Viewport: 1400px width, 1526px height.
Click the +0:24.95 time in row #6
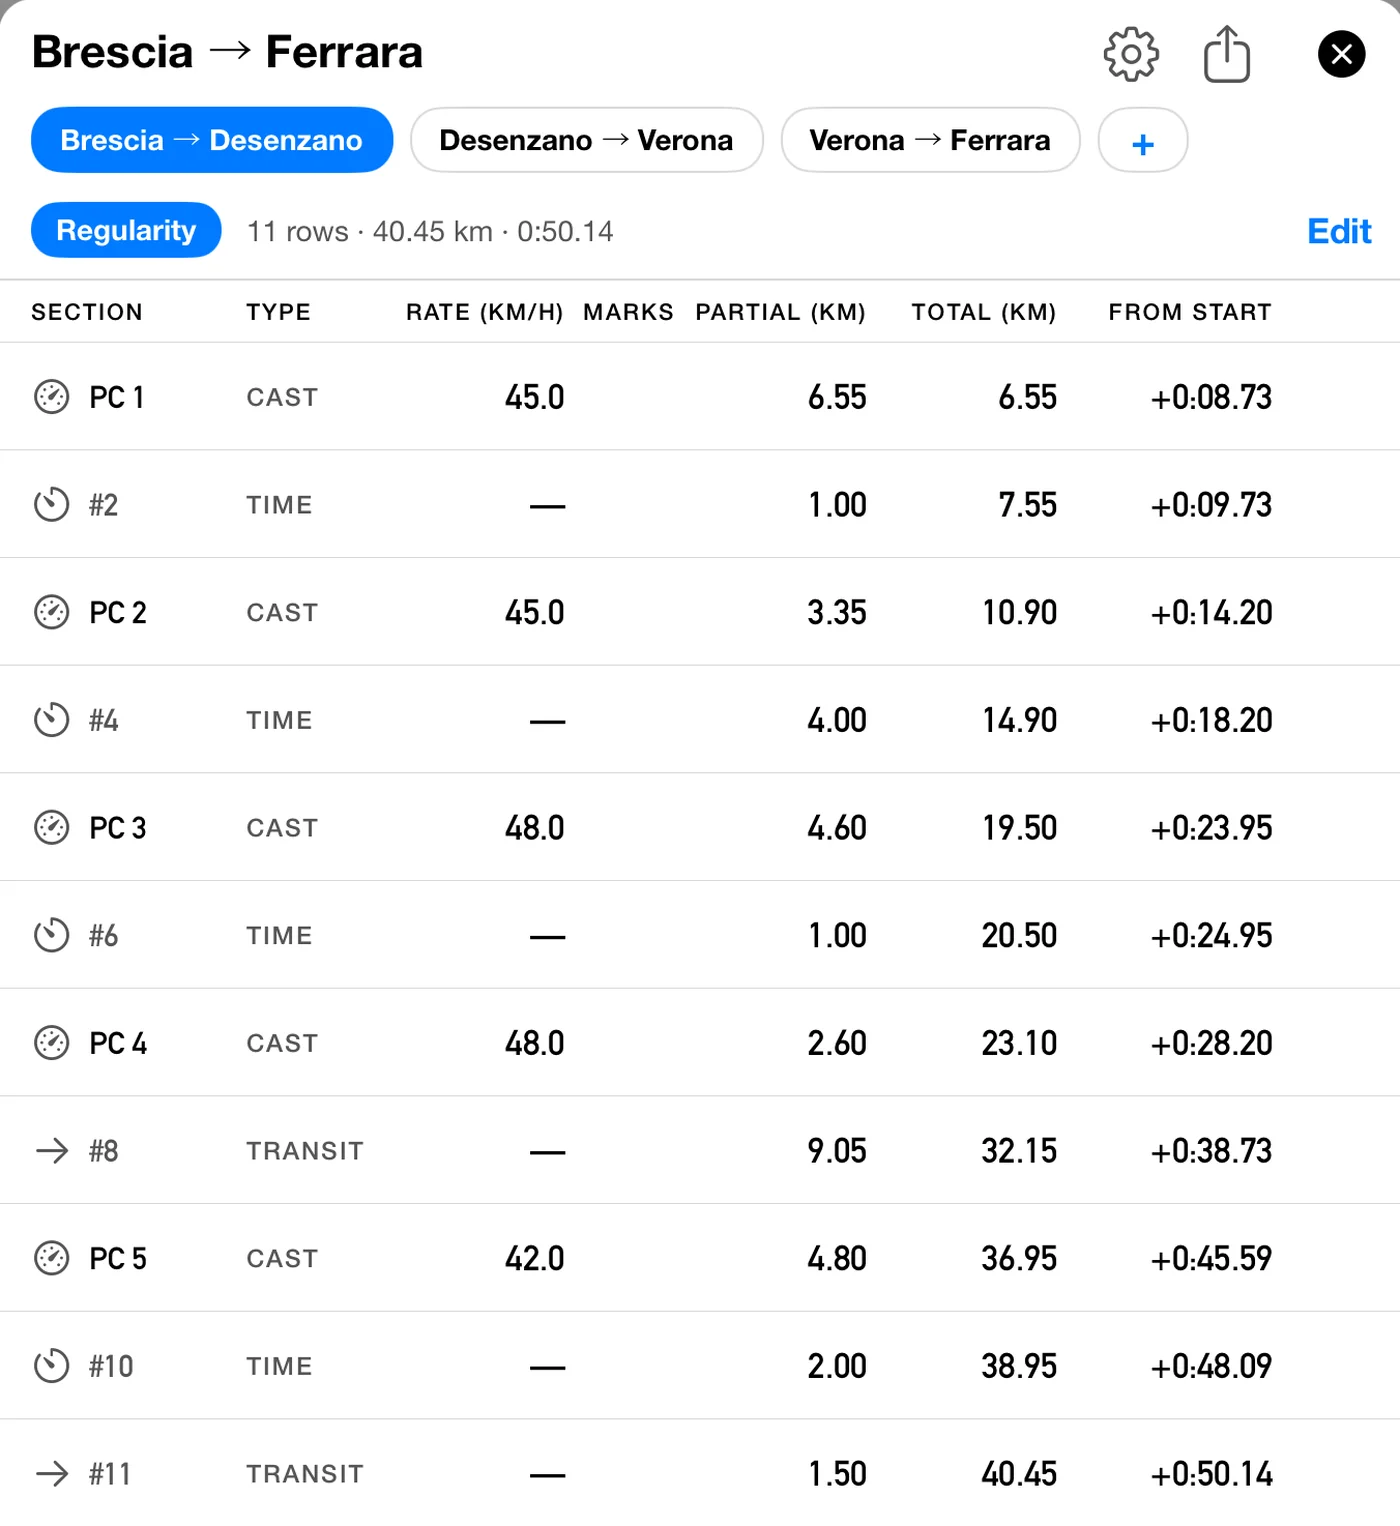(x=1212, y=935)
